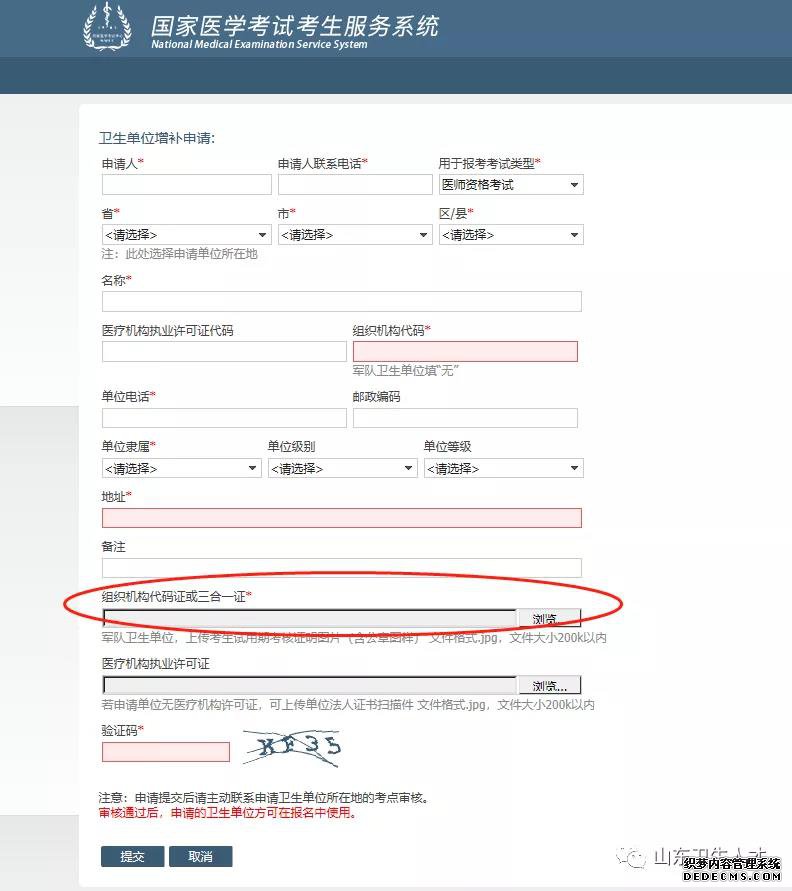Click the 地址 address input field

pyautogui.click(x=341, y=518)
